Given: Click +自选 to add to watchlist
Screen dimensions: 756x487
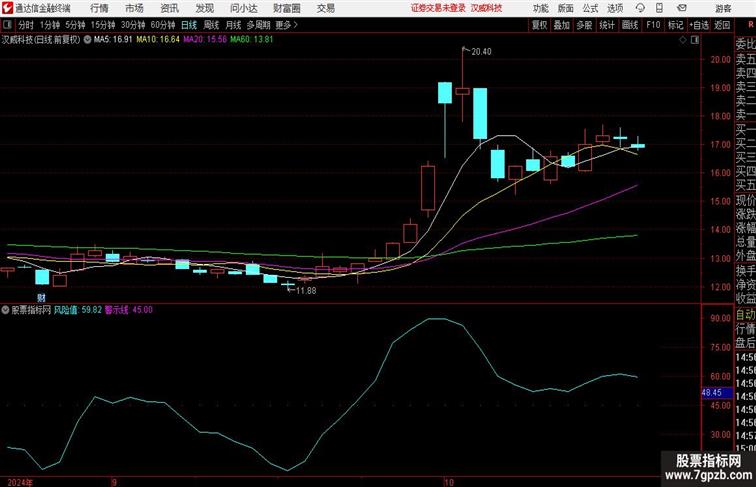Looking at the screenshot, I should coord(699,25).
